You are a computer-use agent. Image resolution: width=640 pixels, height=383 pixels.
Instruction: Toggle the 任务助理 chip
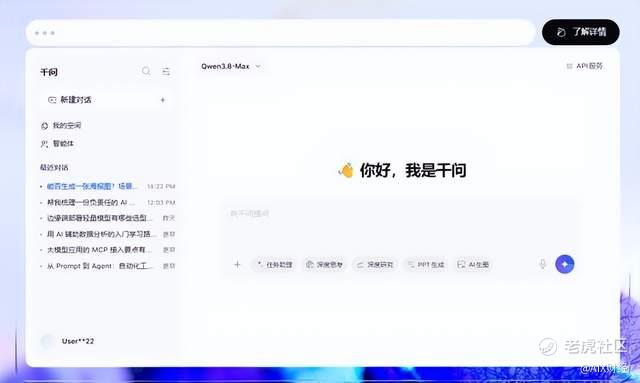click(x=275, y=265)
